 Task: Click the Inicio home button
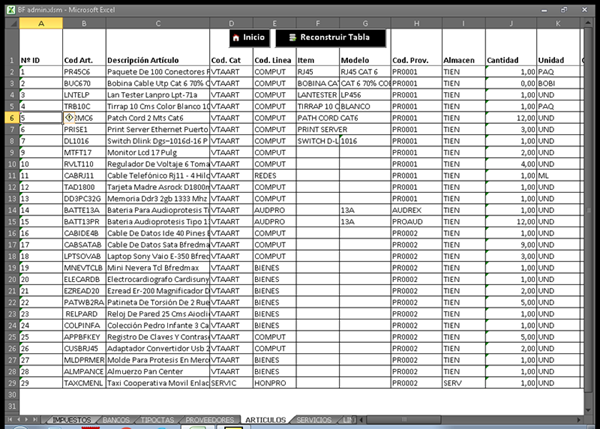pos(249,38)
